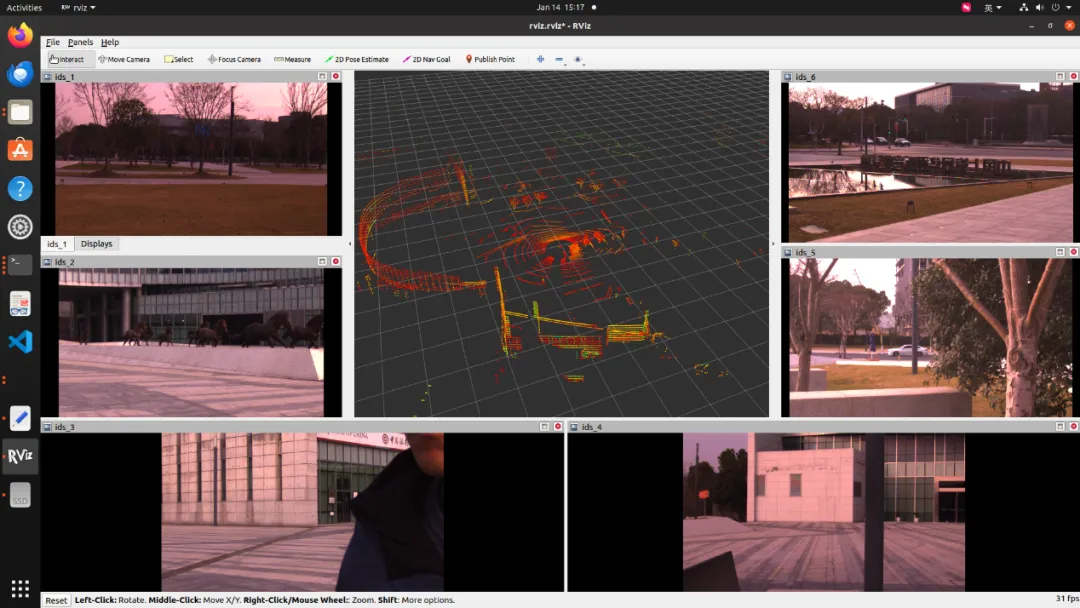This screenshot has width=1080, height=608.
Task: Launch Visual Studio Code from the dock
Action: point(20,342)
